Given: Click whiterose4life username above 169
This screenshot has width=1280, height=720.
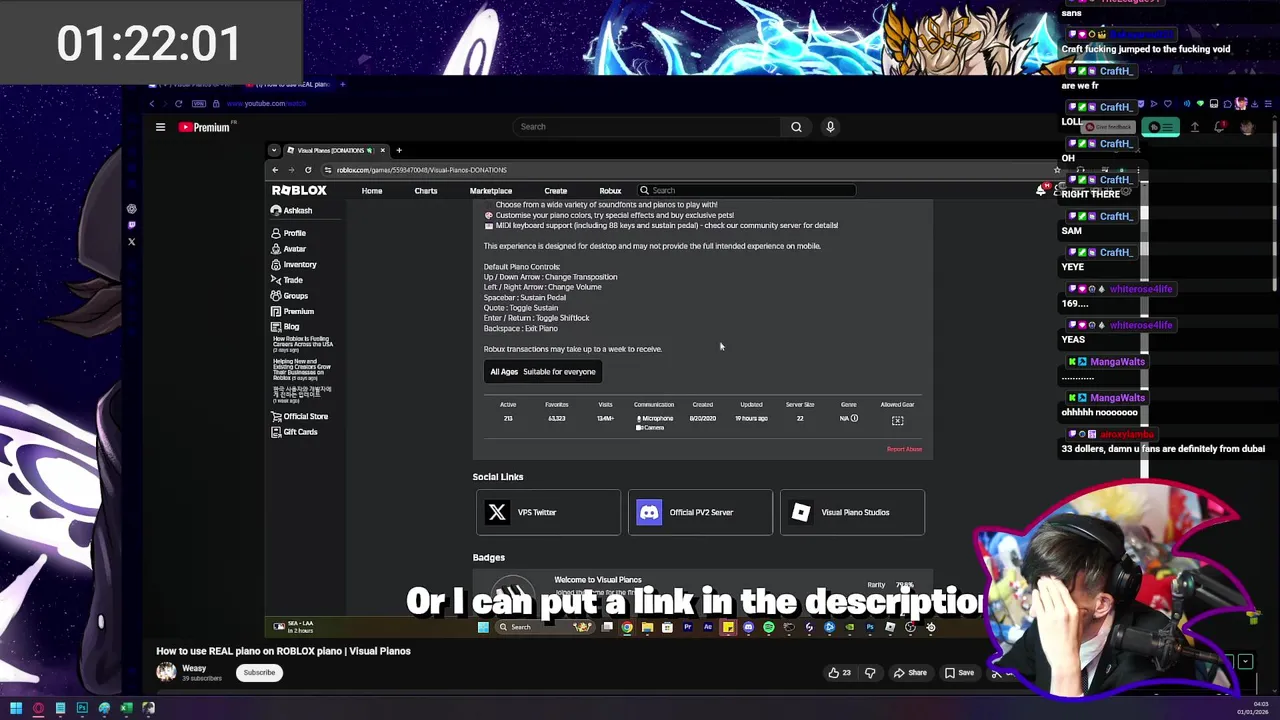Looking at the screenshot, I should 1141,289.
